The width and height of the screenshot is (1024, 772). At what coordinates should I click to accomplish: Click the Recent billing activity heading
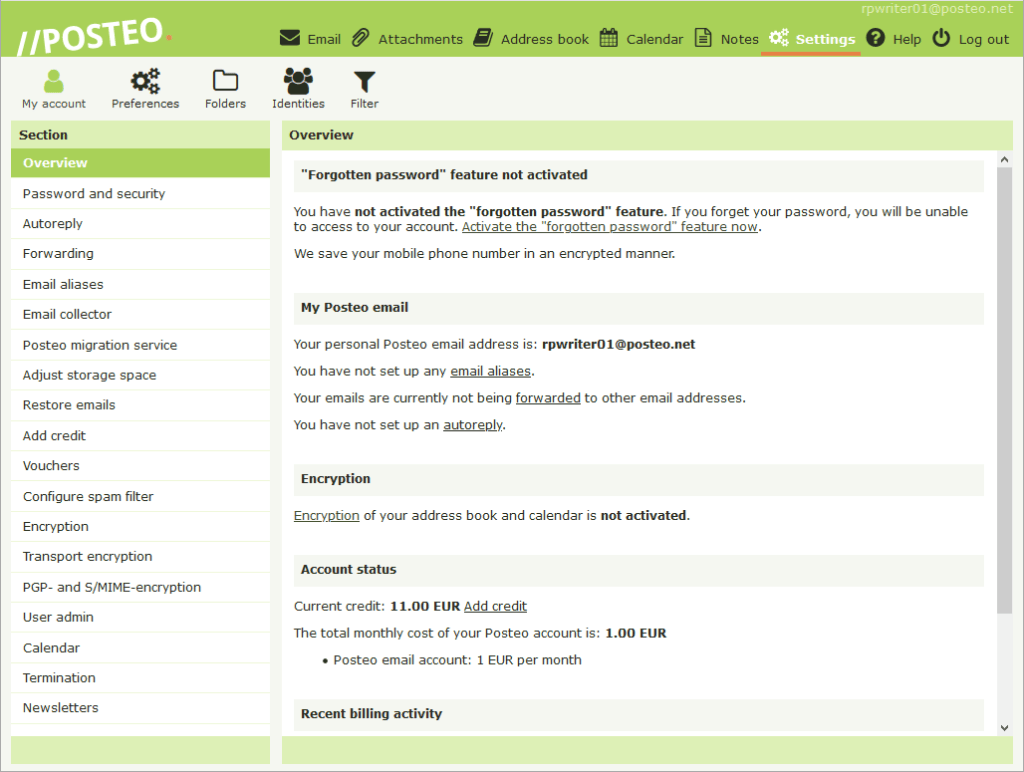click(x=372, y=714)
